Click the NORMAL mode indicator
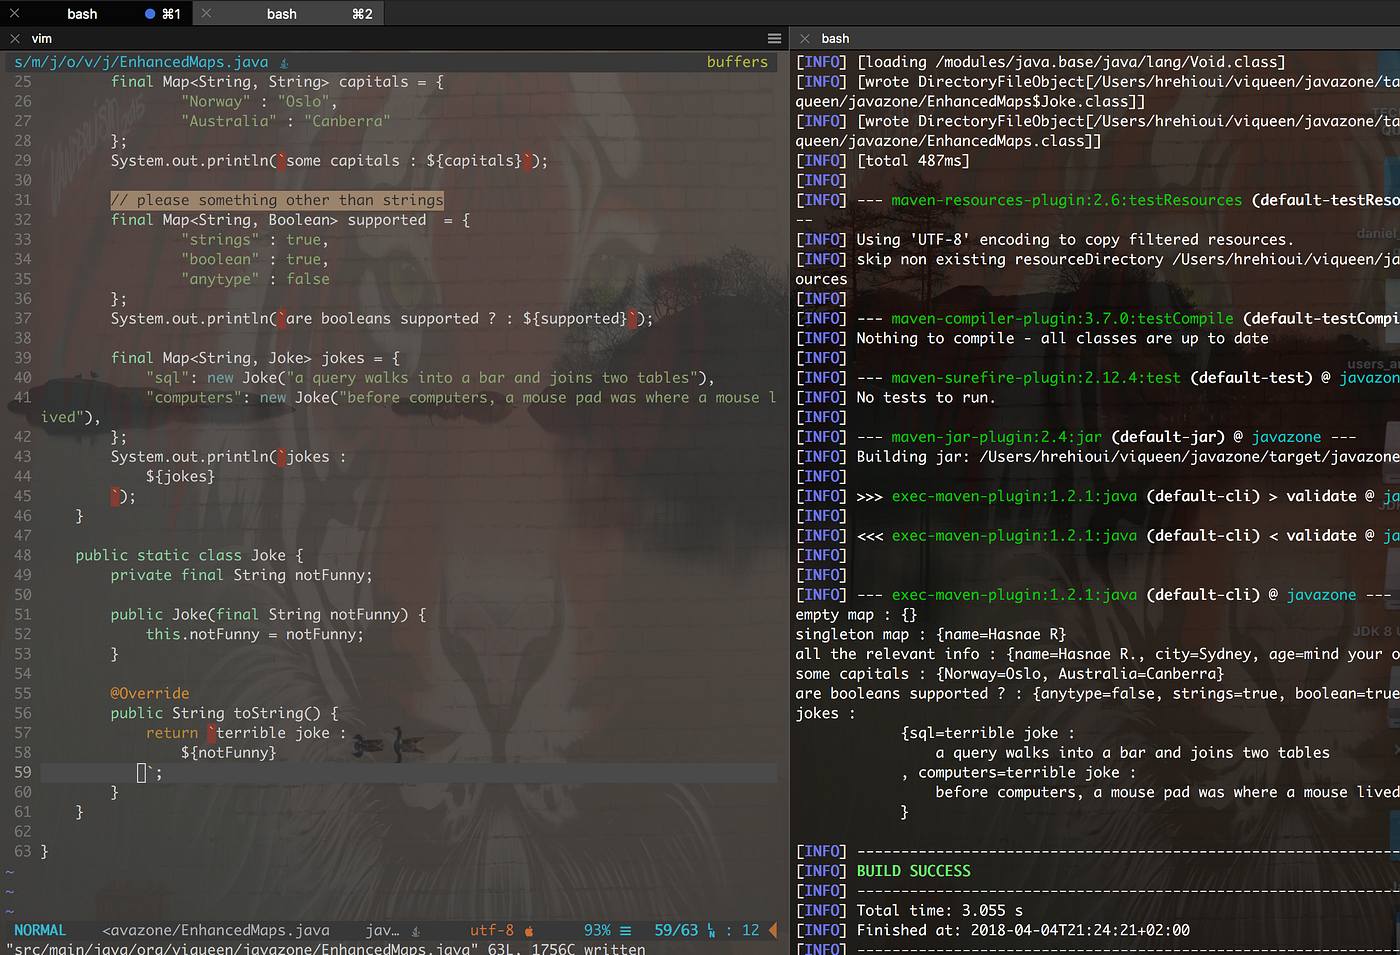This screenshot has height=955, width=1400. [x=40, y=930]
